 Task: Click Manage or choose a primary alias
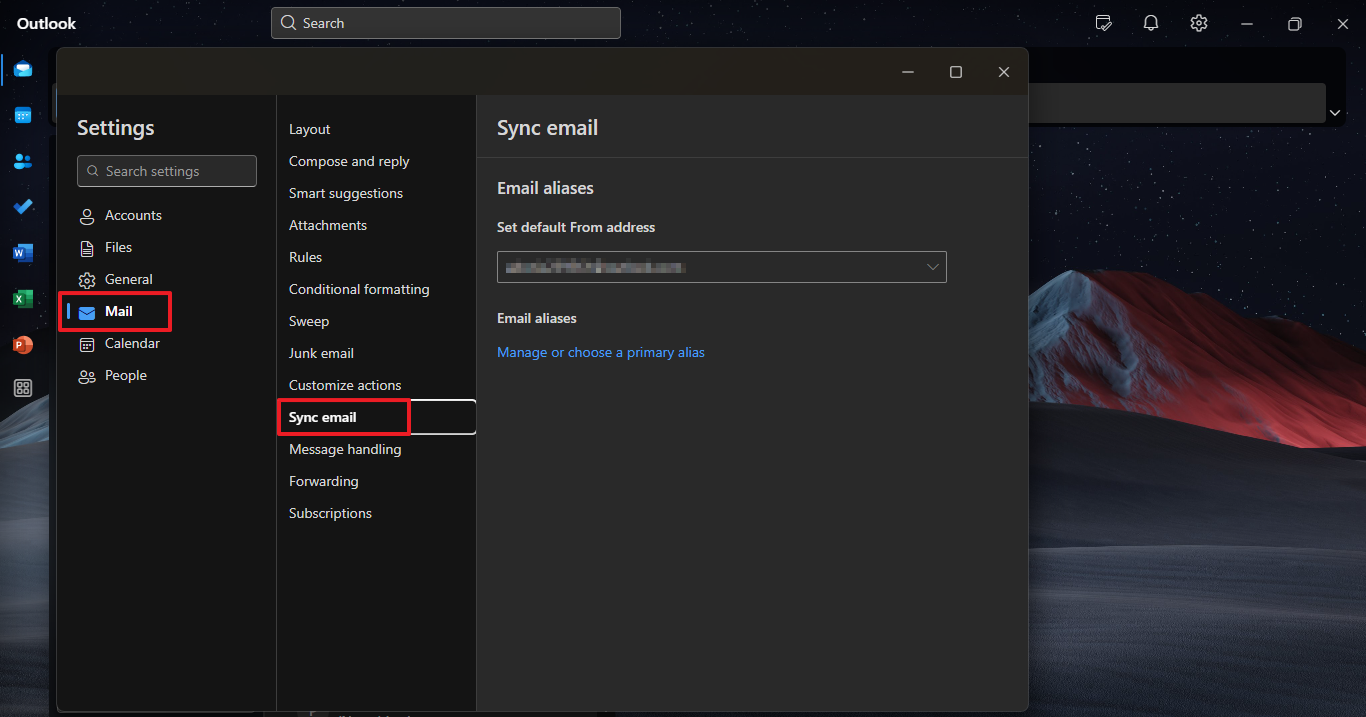601,352
